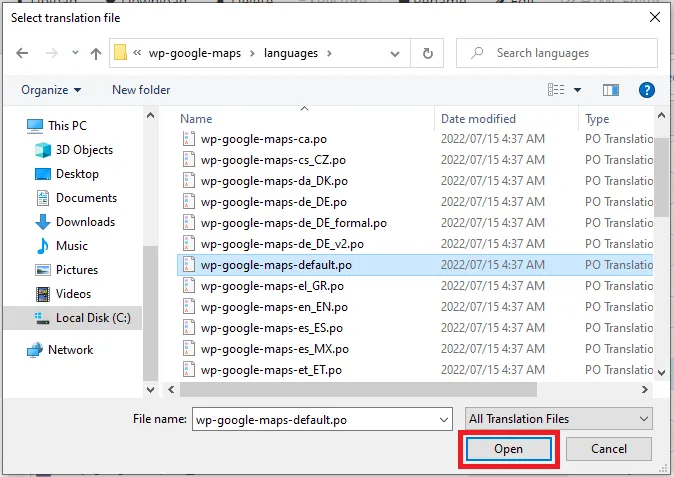Open the address bar history dropdown

395,54
